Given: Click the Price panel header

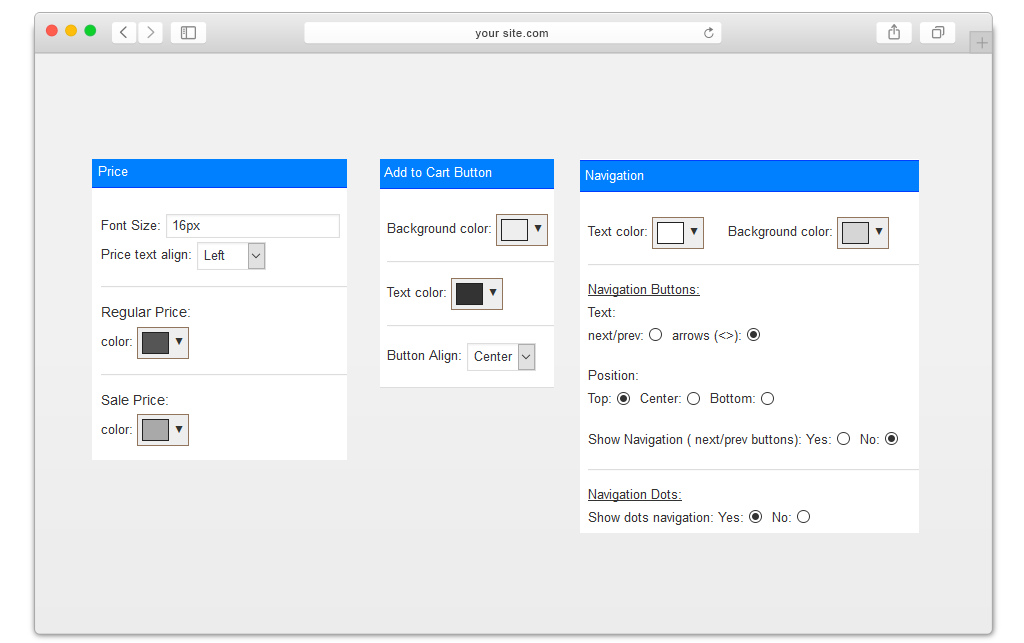Looking at the screenshot, I should [219, 173].
